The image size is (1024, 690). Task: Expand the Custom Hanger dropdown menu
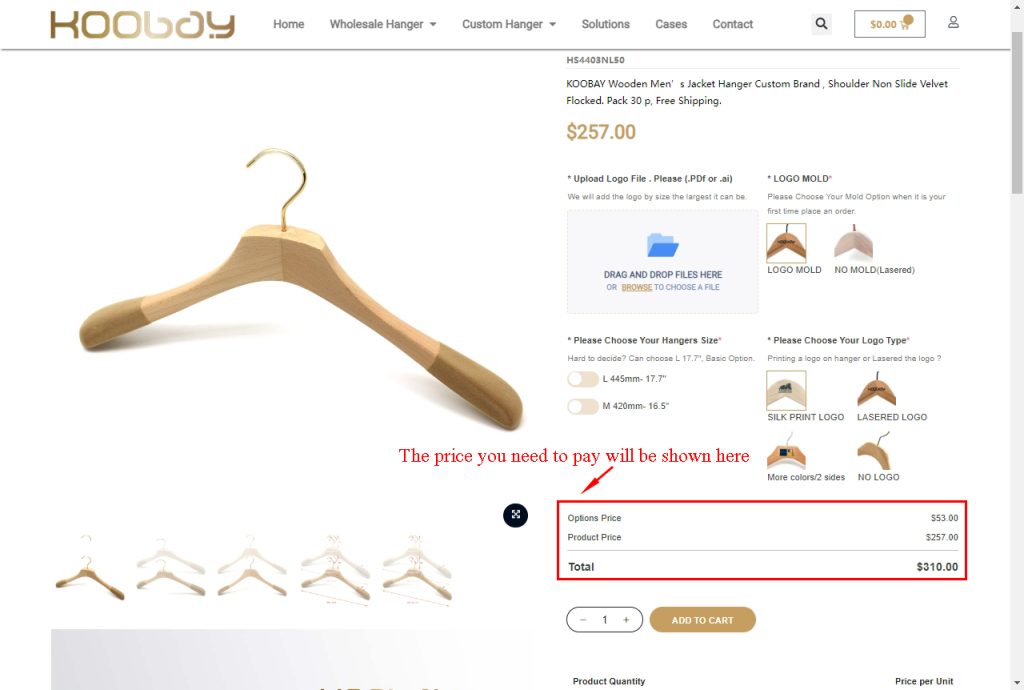(x=509, y=24)
